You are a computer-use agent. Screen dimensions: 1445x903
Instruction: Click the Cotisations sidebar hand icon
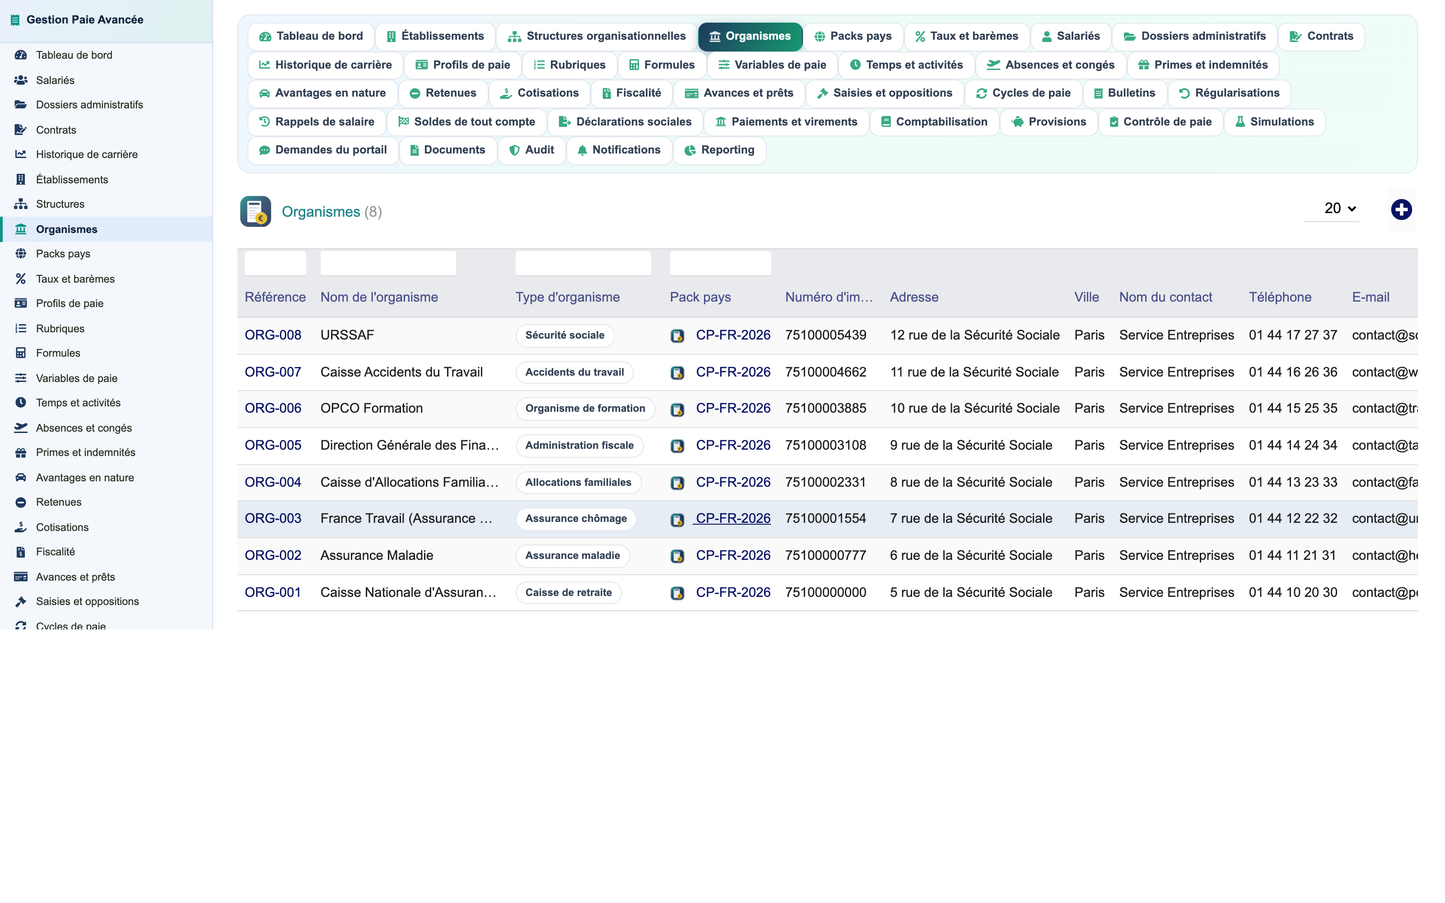coord(20,527)
